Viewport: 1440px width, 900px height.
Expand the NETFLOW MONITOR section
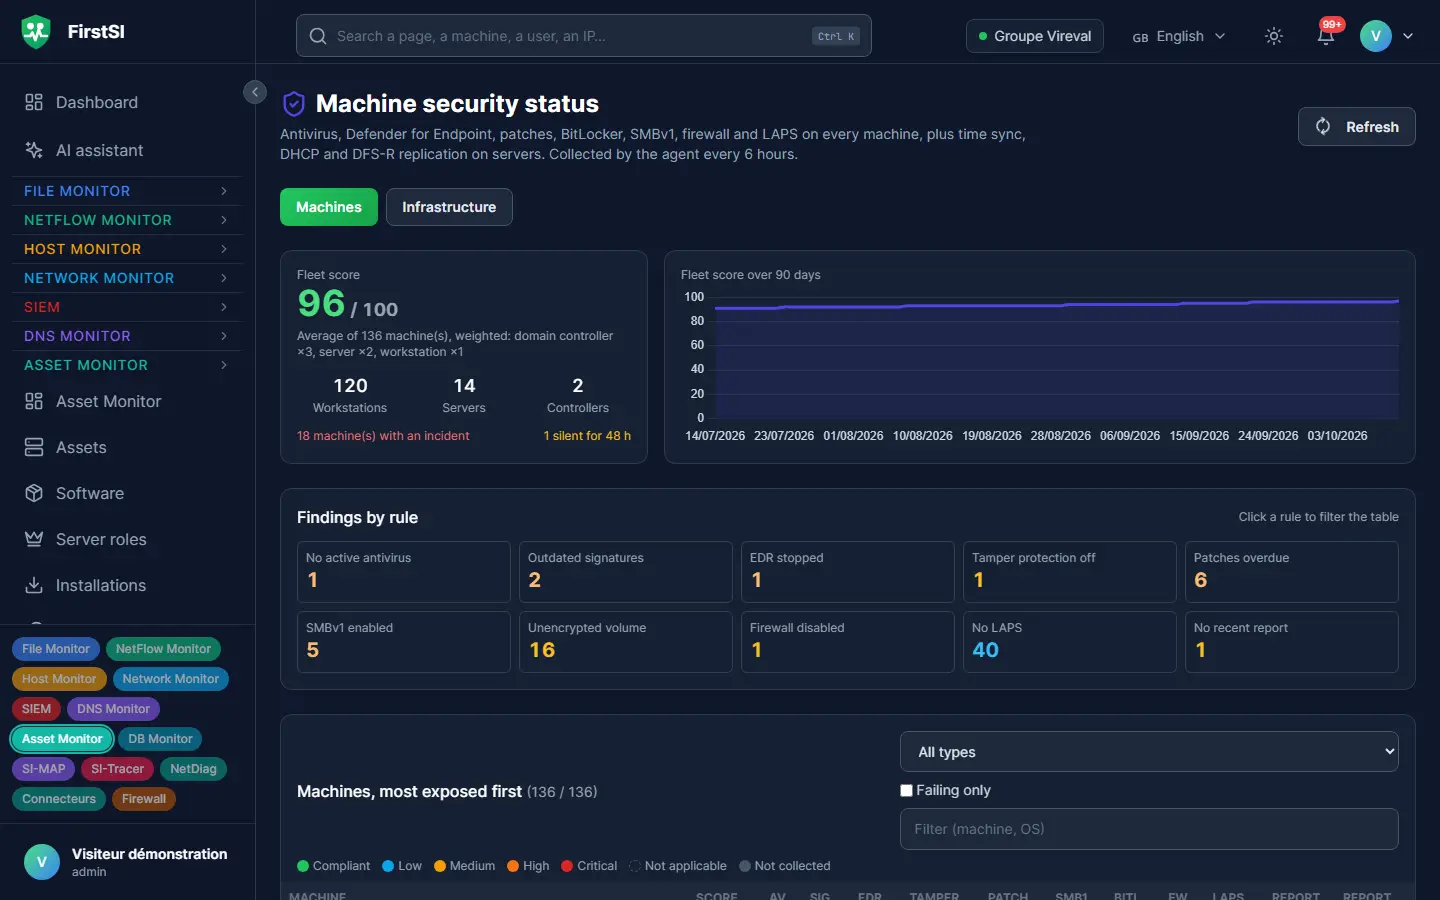(127, 220)
